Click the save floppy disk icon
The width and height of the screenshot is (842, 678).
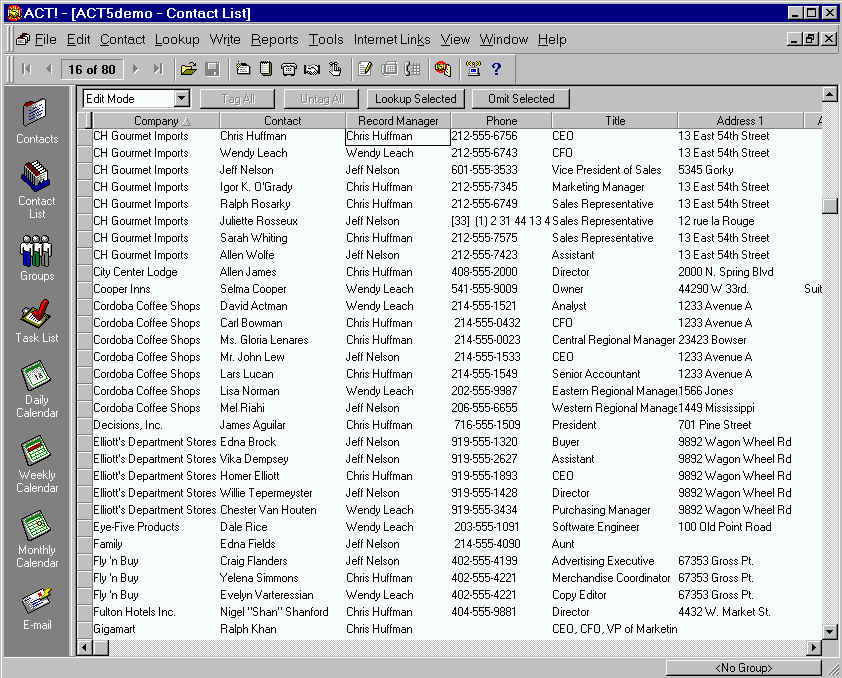click(x=212, y=69)
